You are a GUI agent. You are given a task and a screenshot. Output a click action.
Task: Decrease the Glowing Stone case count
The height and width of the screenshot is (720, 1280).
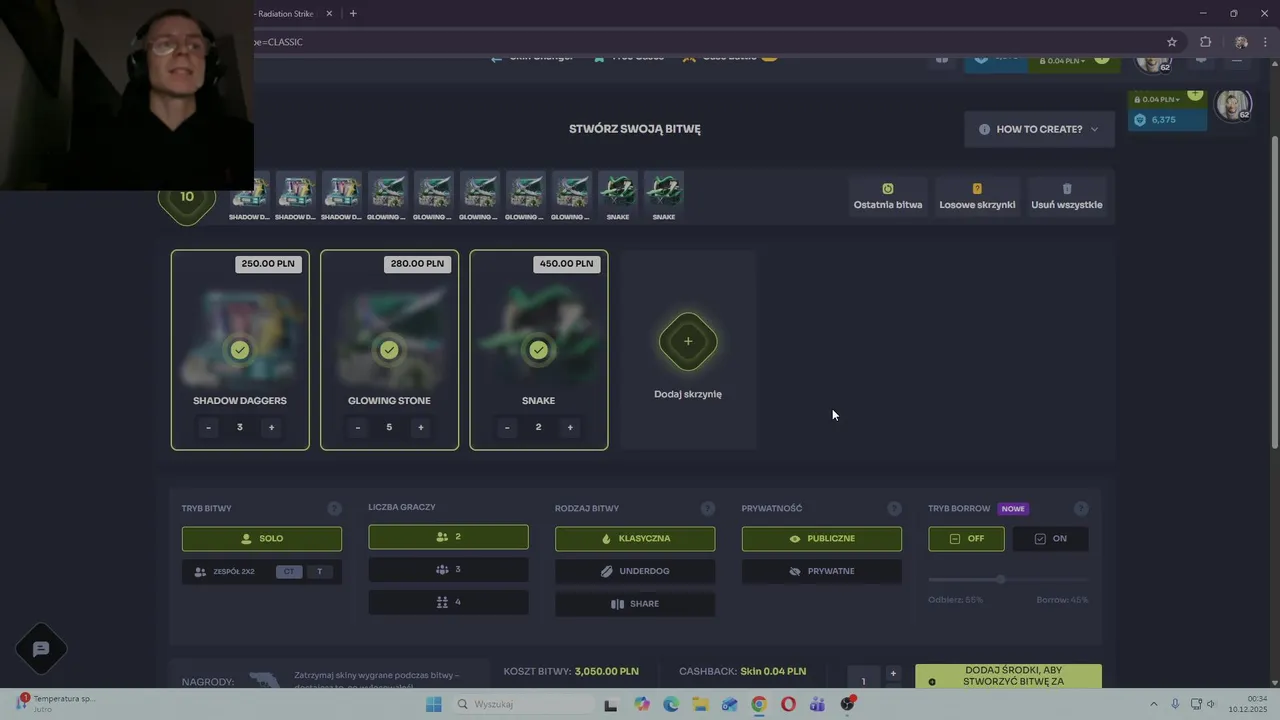pyautogui.click(x=358, y=427)
